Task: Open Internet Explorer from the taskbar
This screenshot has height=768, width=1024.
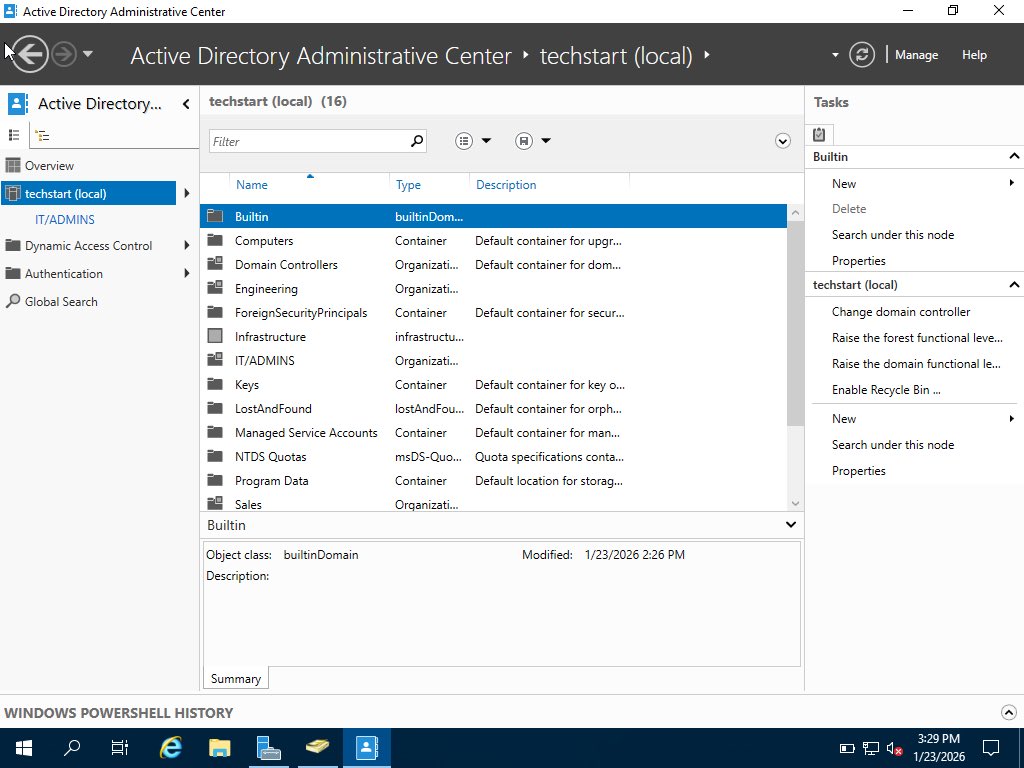Action: [170, 748]
